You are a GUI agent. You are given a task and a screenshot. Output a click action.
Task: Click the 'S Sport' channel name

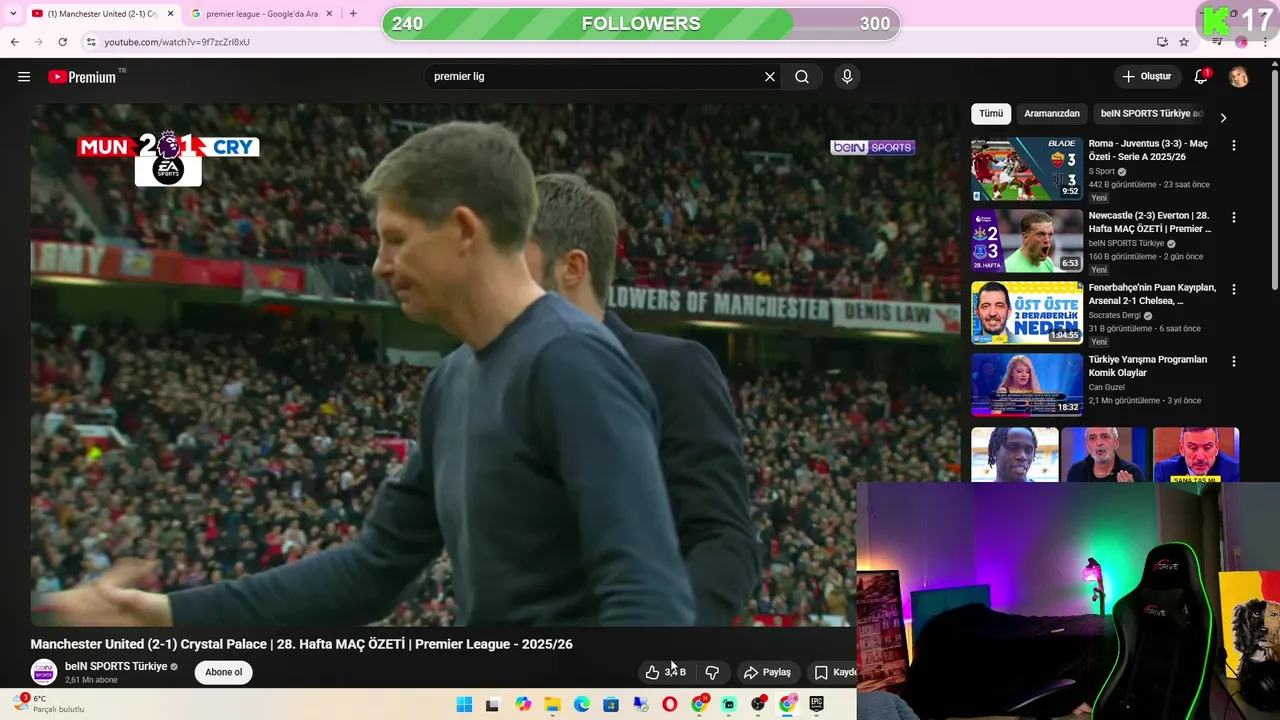click(x=1102, y=171)
